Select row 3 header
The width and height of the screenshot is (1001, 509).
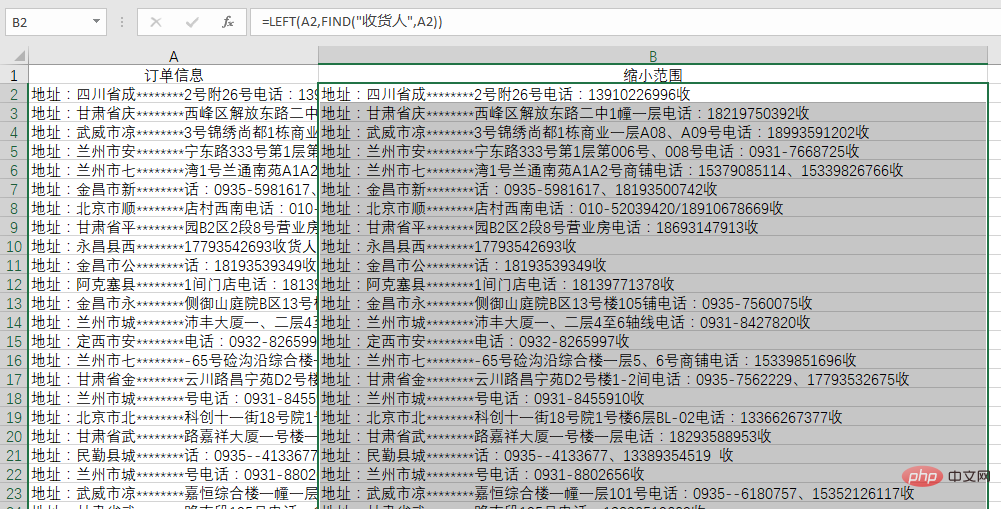14,114
